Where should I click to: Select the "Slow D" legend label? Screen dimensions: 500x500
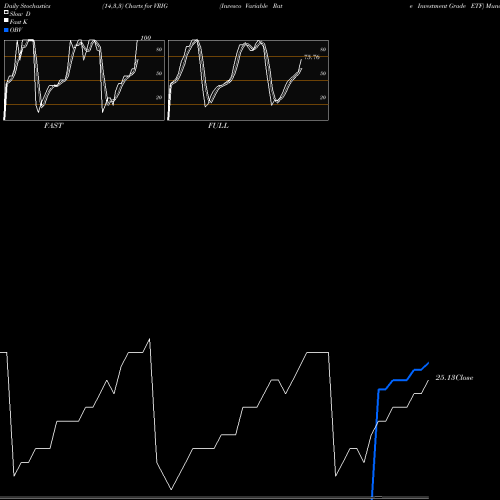pyautogui.click(x=20, y=14)
